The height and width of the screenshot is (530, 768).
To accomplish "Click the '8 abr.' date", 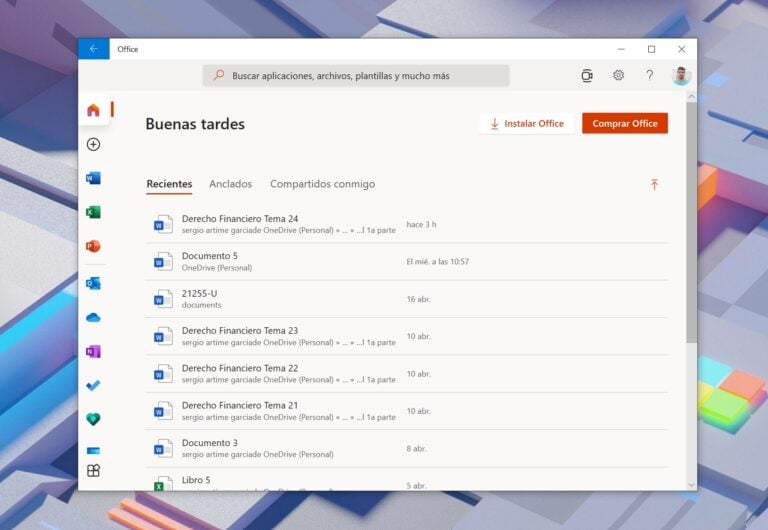I will (416, 448).
